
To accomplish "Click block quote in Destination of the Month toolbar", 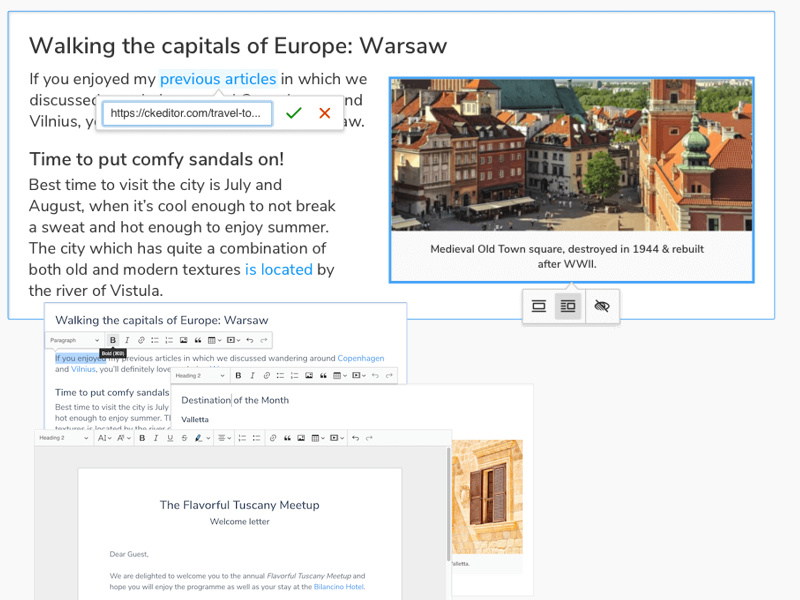I will pyautogui.click(x=323, y=376).
